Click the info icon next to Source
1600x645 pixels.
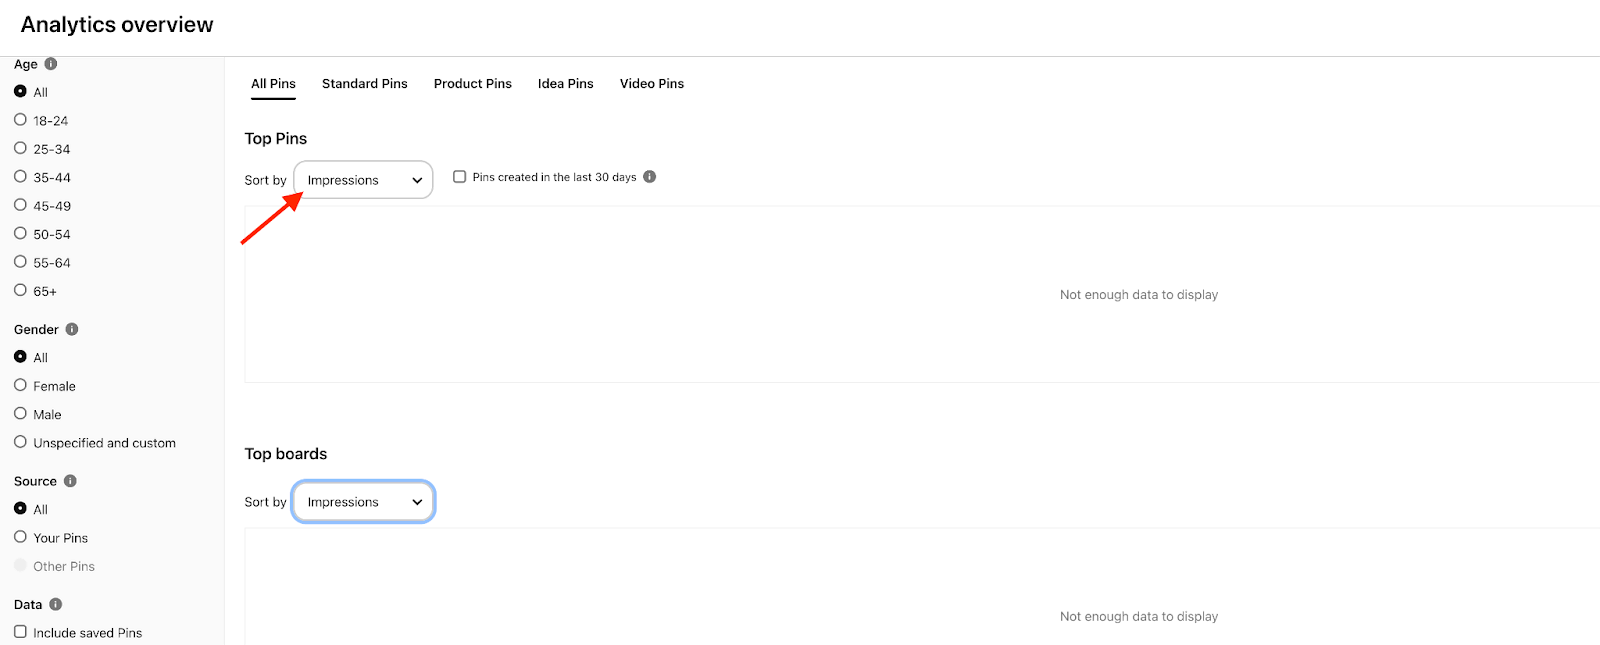(x=70, y=481)
